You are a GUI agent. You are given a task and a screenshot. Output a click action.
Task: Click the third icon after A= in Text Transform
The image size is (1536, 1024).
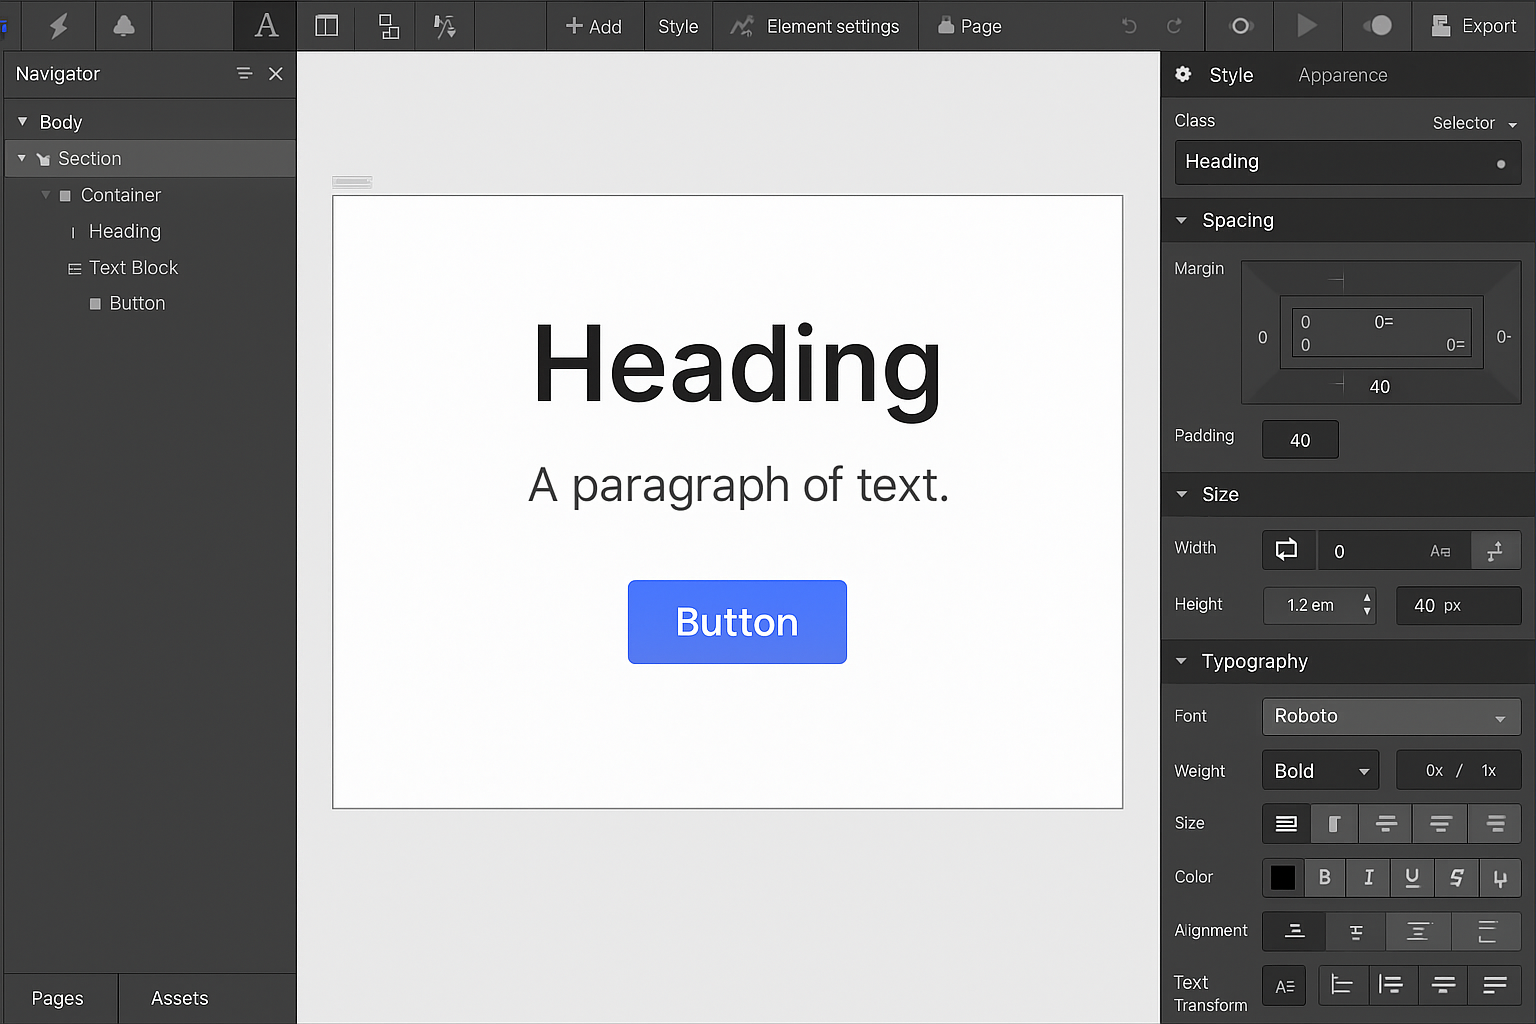coord(1443,986)
